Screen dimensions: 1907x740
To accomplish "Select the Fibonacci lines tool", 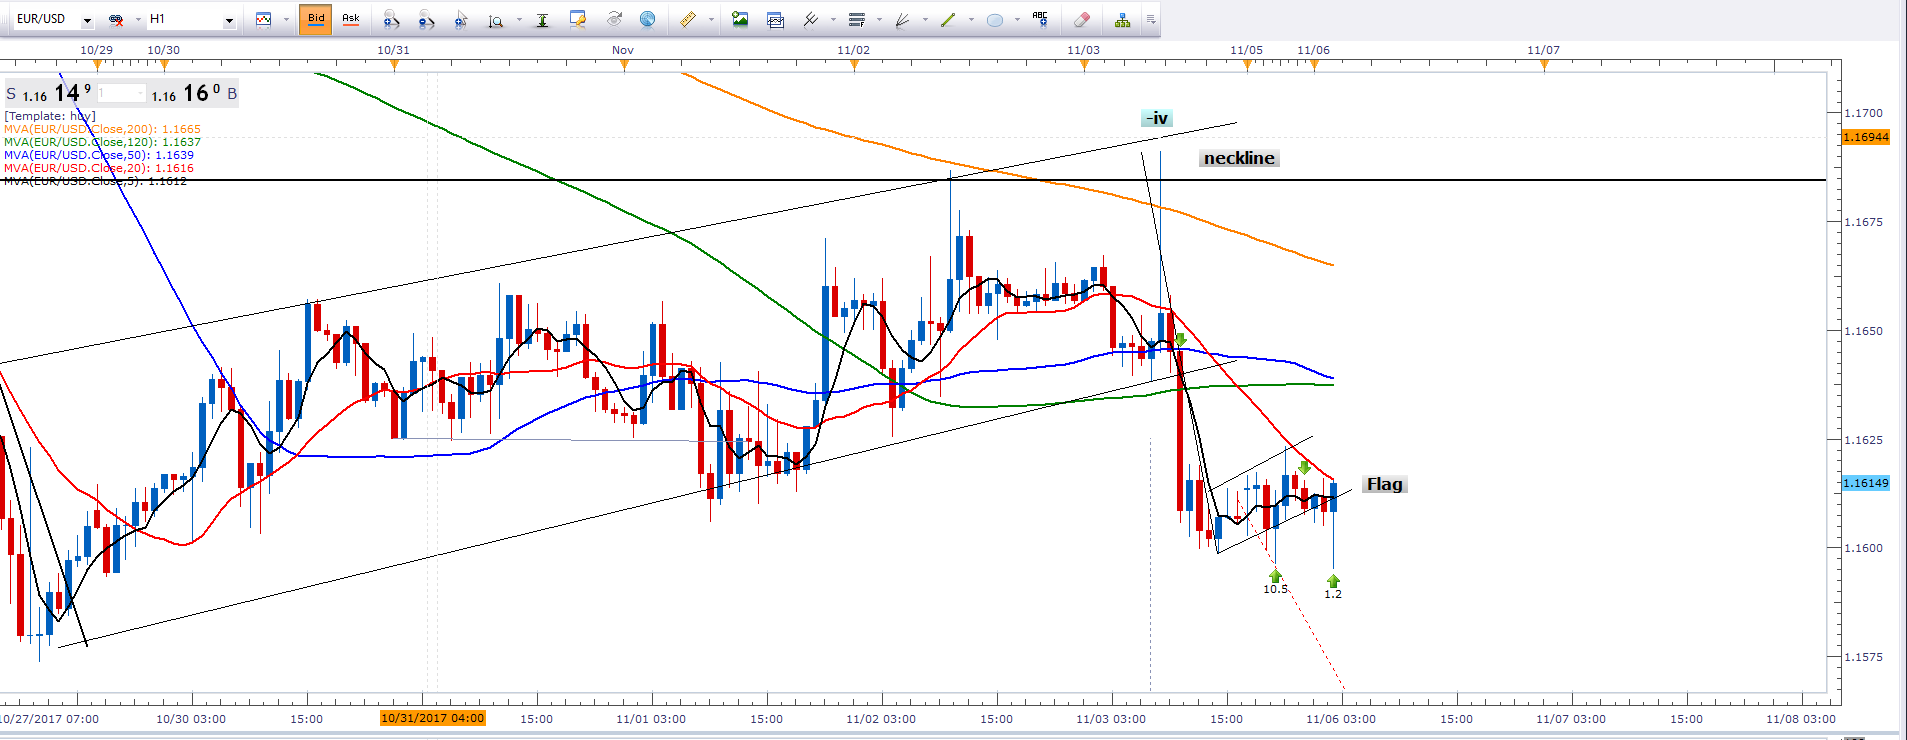I will coord(856,19).
